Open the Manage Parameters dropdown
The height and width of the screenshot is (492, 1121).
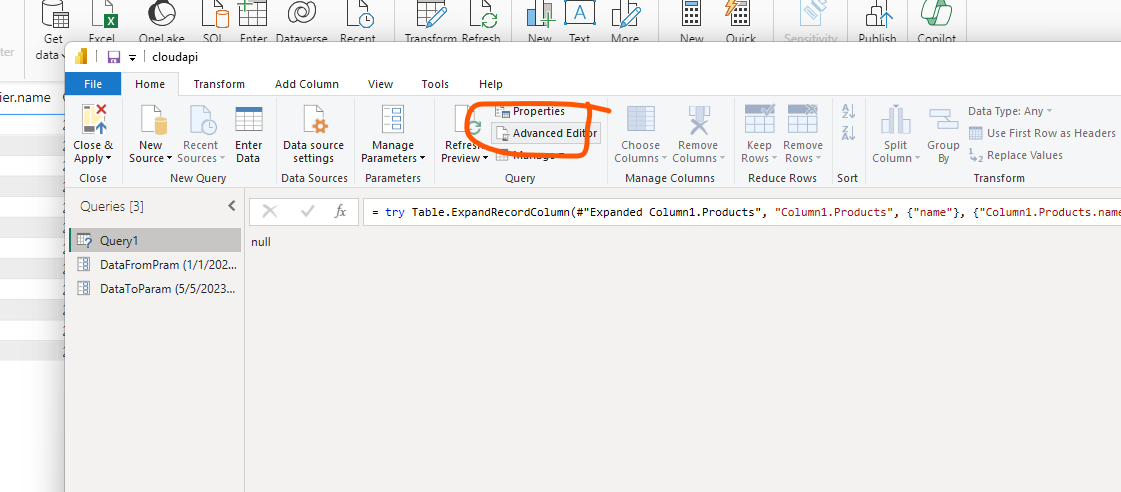coord(393,158)
